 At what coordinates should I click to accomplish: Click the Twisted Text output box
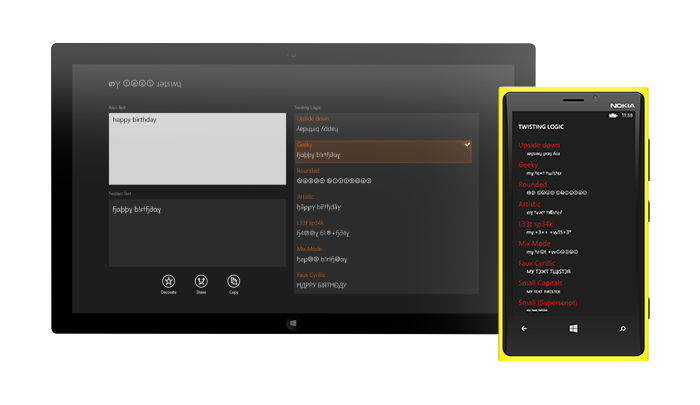coord(198,225)
